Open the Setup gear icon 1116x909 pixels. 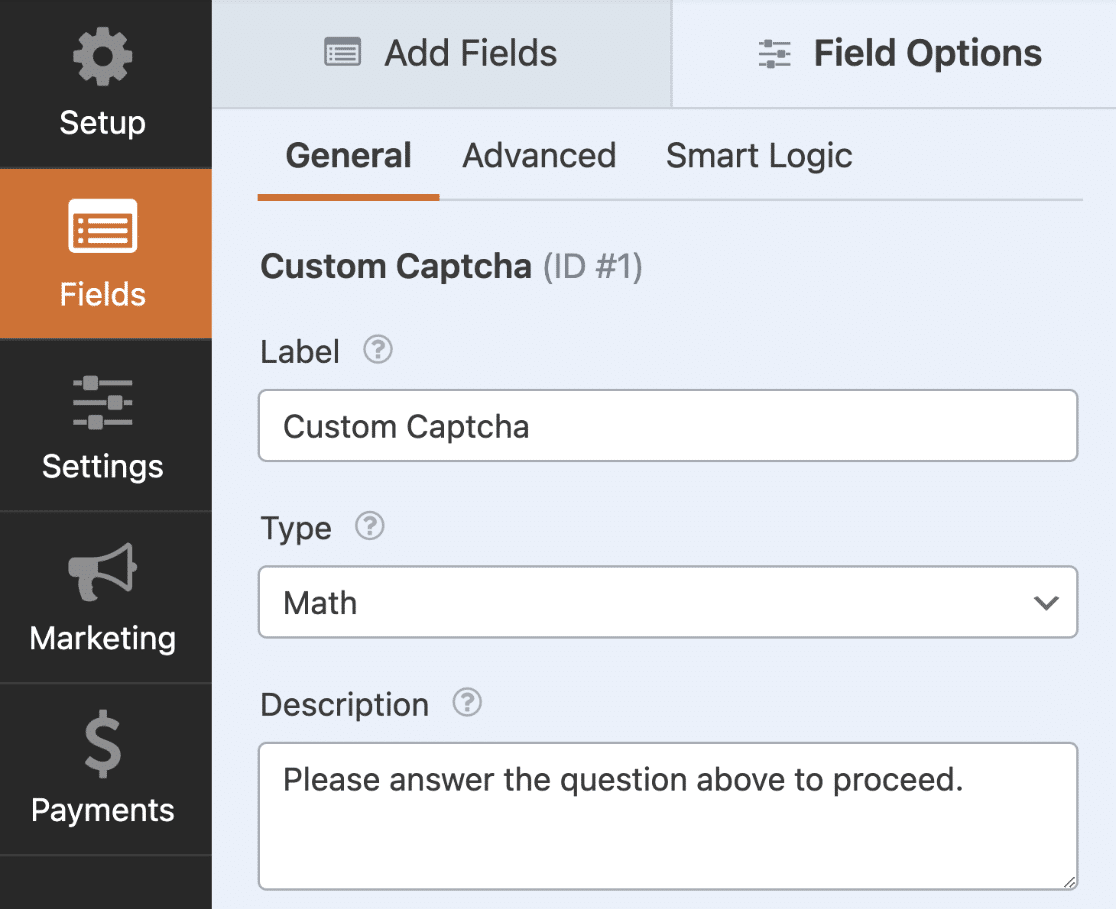(103, 59)
